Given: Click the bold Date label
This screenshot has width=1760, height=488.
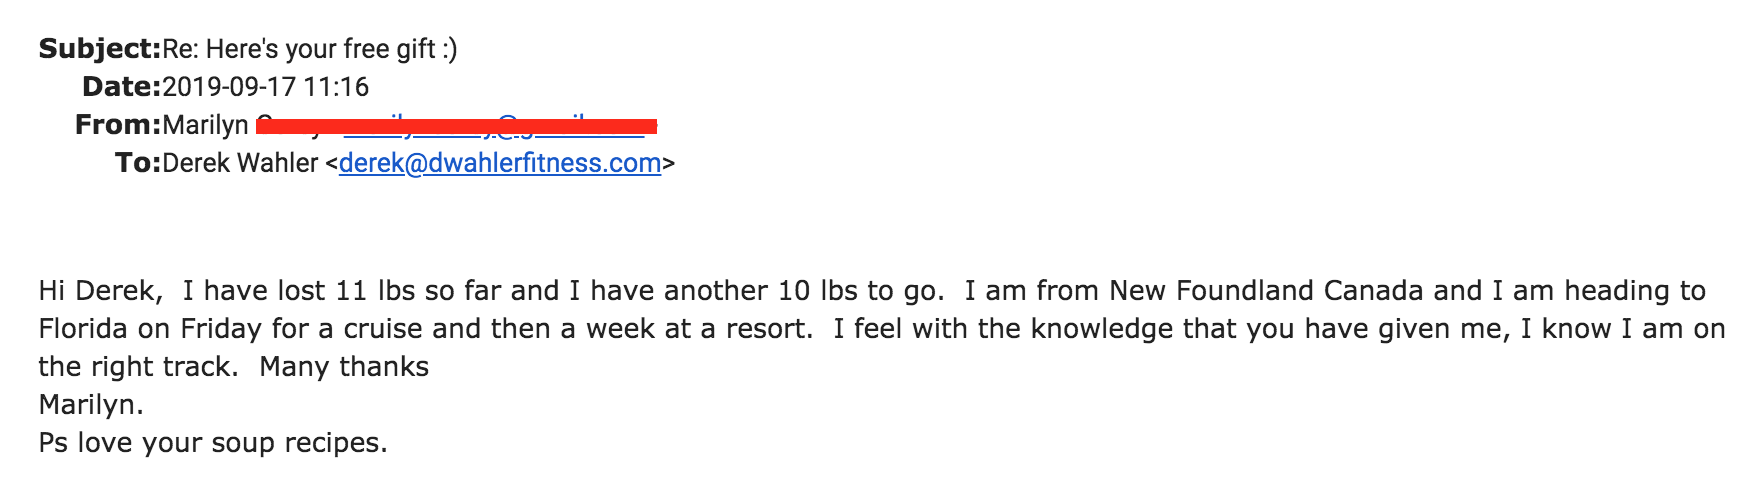Looking at the screenshot, I should [121, 87].
